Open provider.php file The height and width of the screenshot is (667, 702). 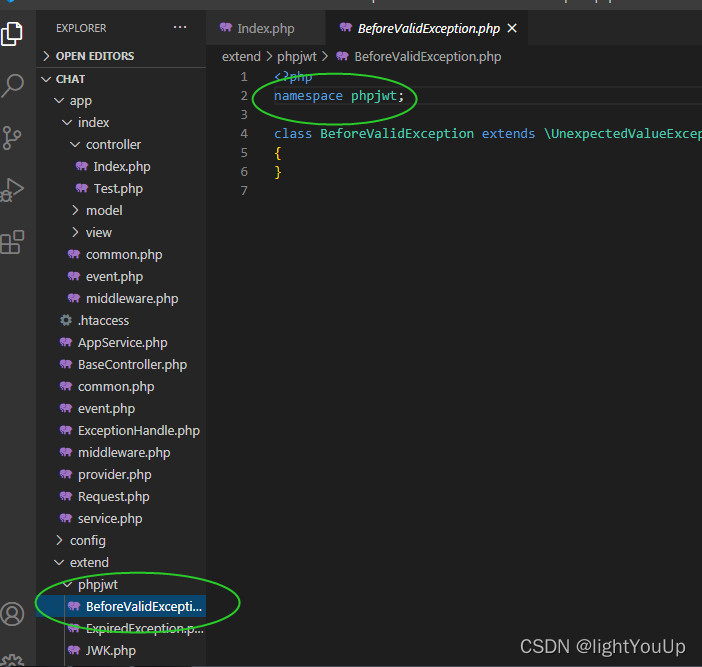[x=121, y=474]
